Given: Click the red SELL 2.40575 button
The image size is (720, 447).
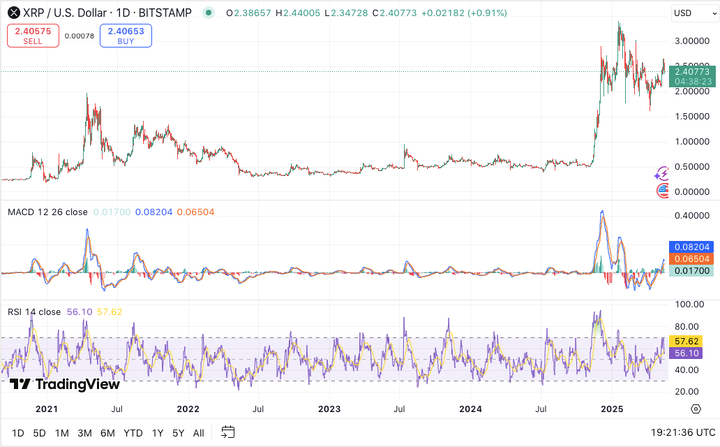Looking at the screenshot, I should [32, 36].
